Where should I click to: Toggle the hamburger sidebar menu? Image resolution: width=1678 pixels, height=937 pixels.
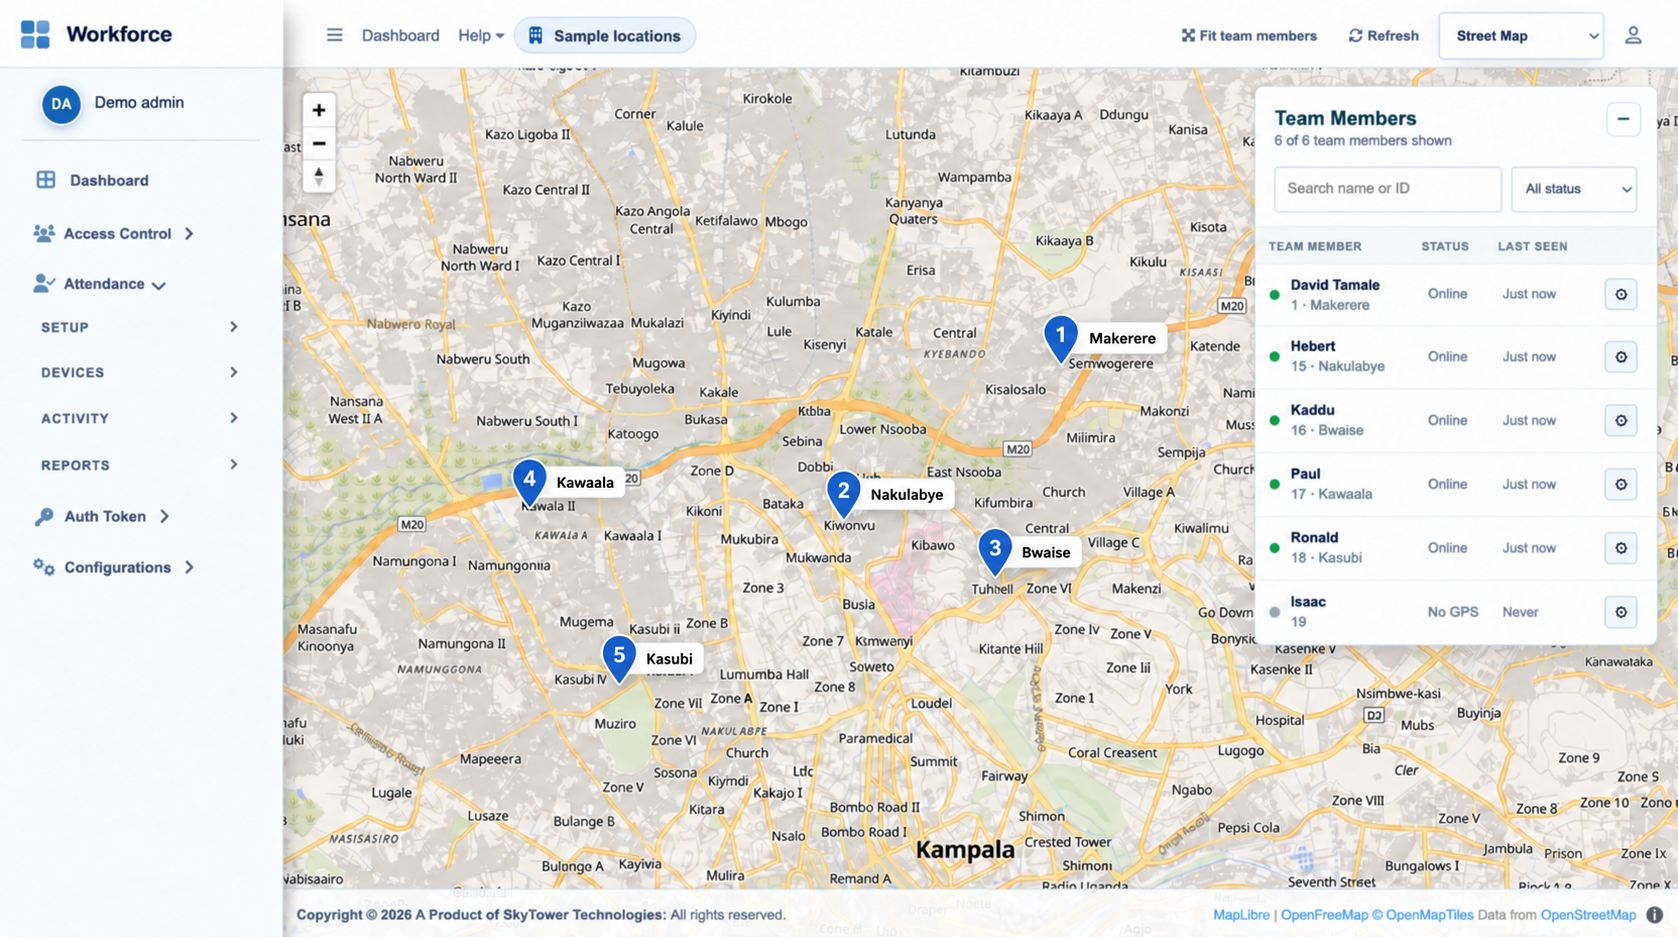click(x=334, y=35)
